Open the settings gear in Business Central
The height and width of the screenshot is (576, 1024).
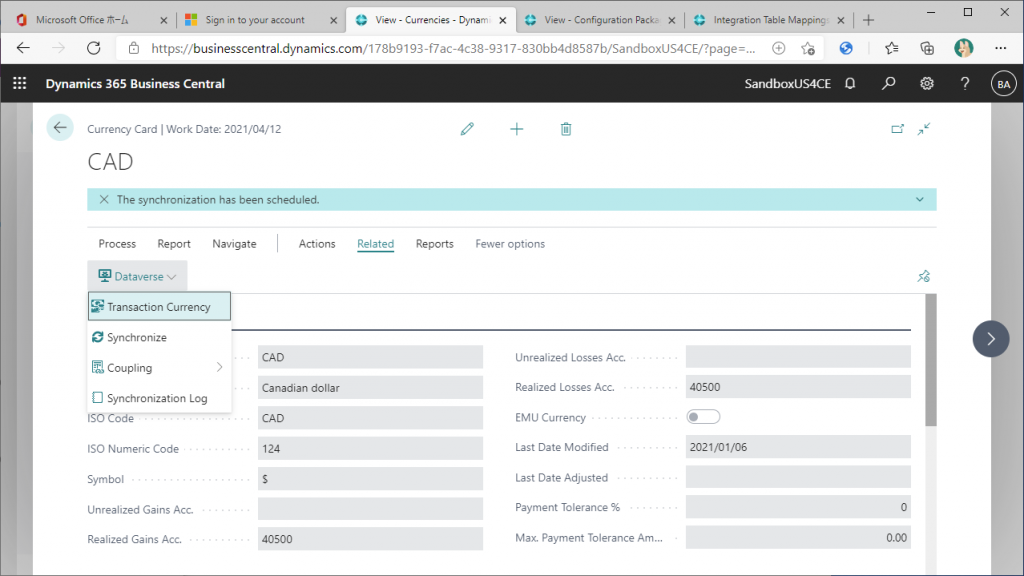point(927,84)
